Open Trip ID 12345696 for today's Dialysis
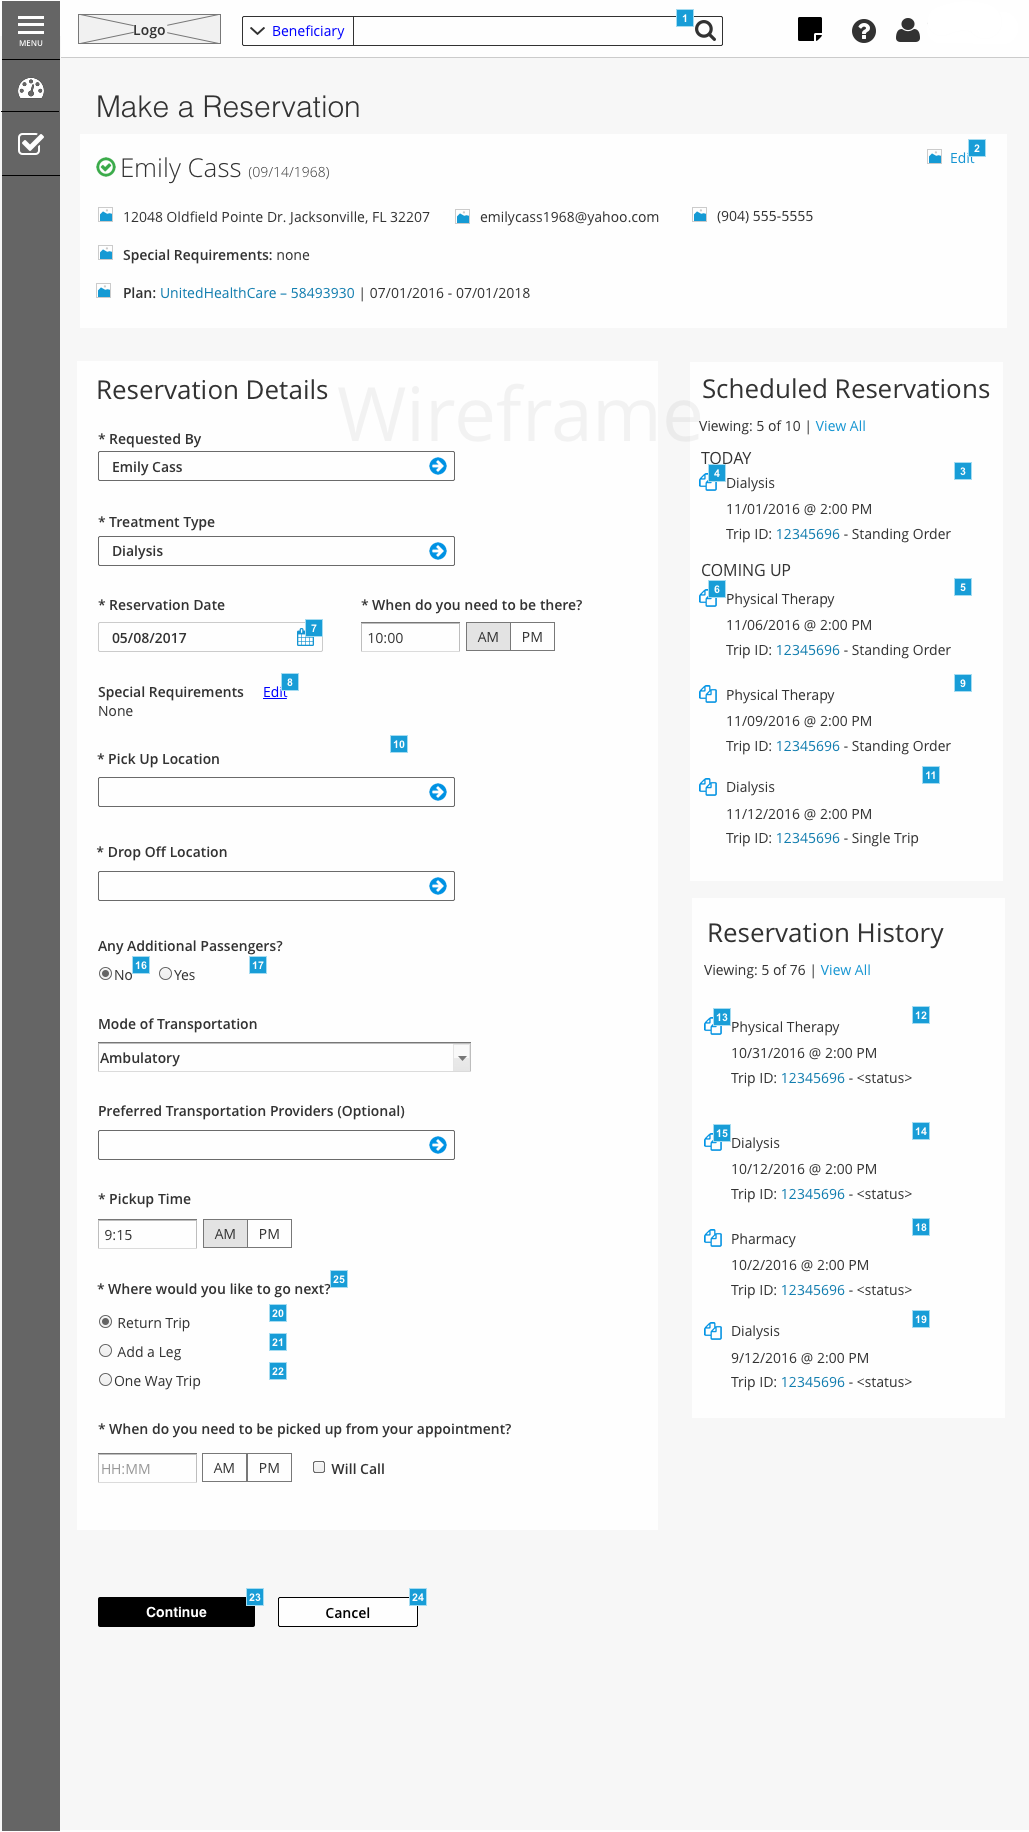 [808, 534]
